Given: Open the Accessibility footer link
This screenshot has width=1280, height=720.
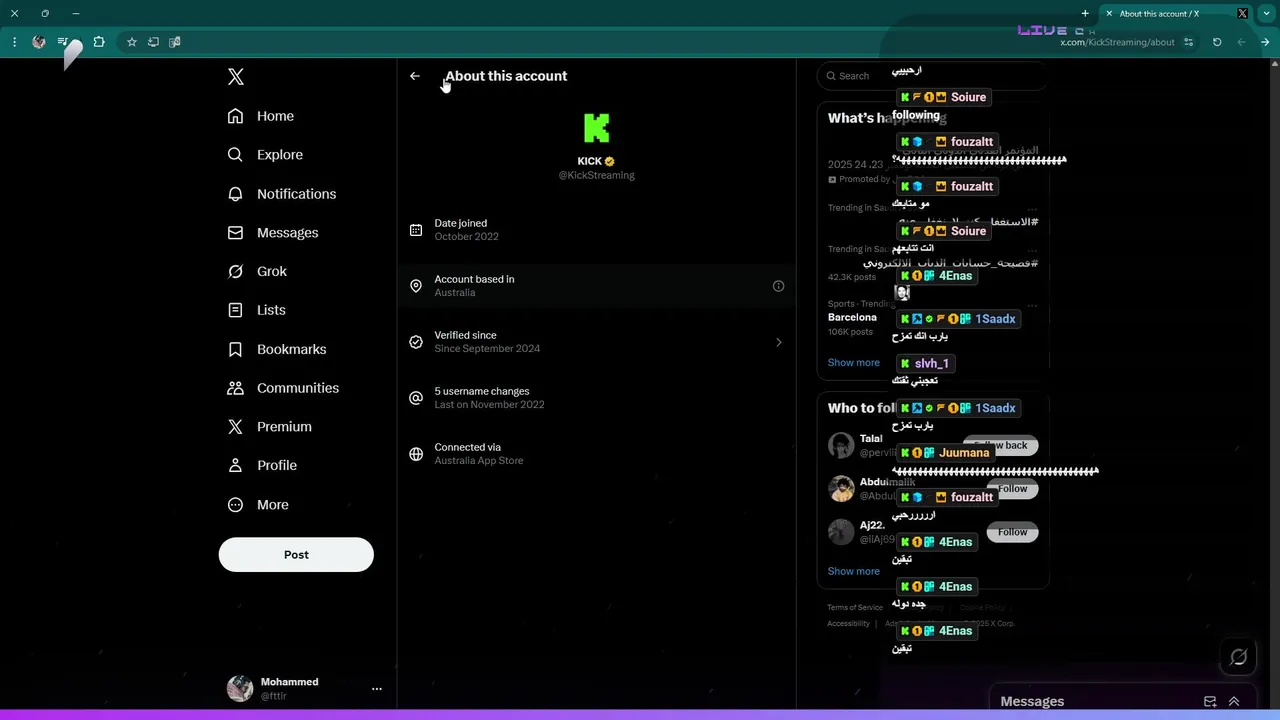Looking at the screenshot, I should coord(848,624).
